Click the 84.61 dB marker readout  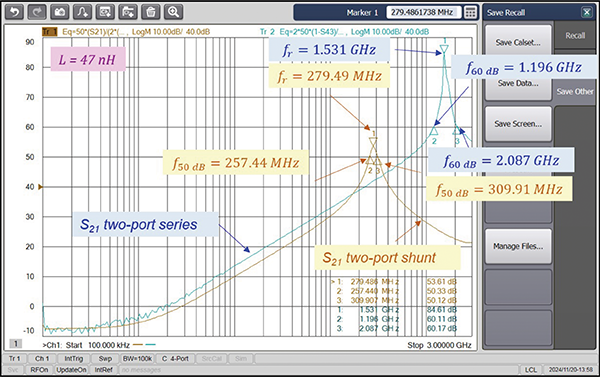442,310
